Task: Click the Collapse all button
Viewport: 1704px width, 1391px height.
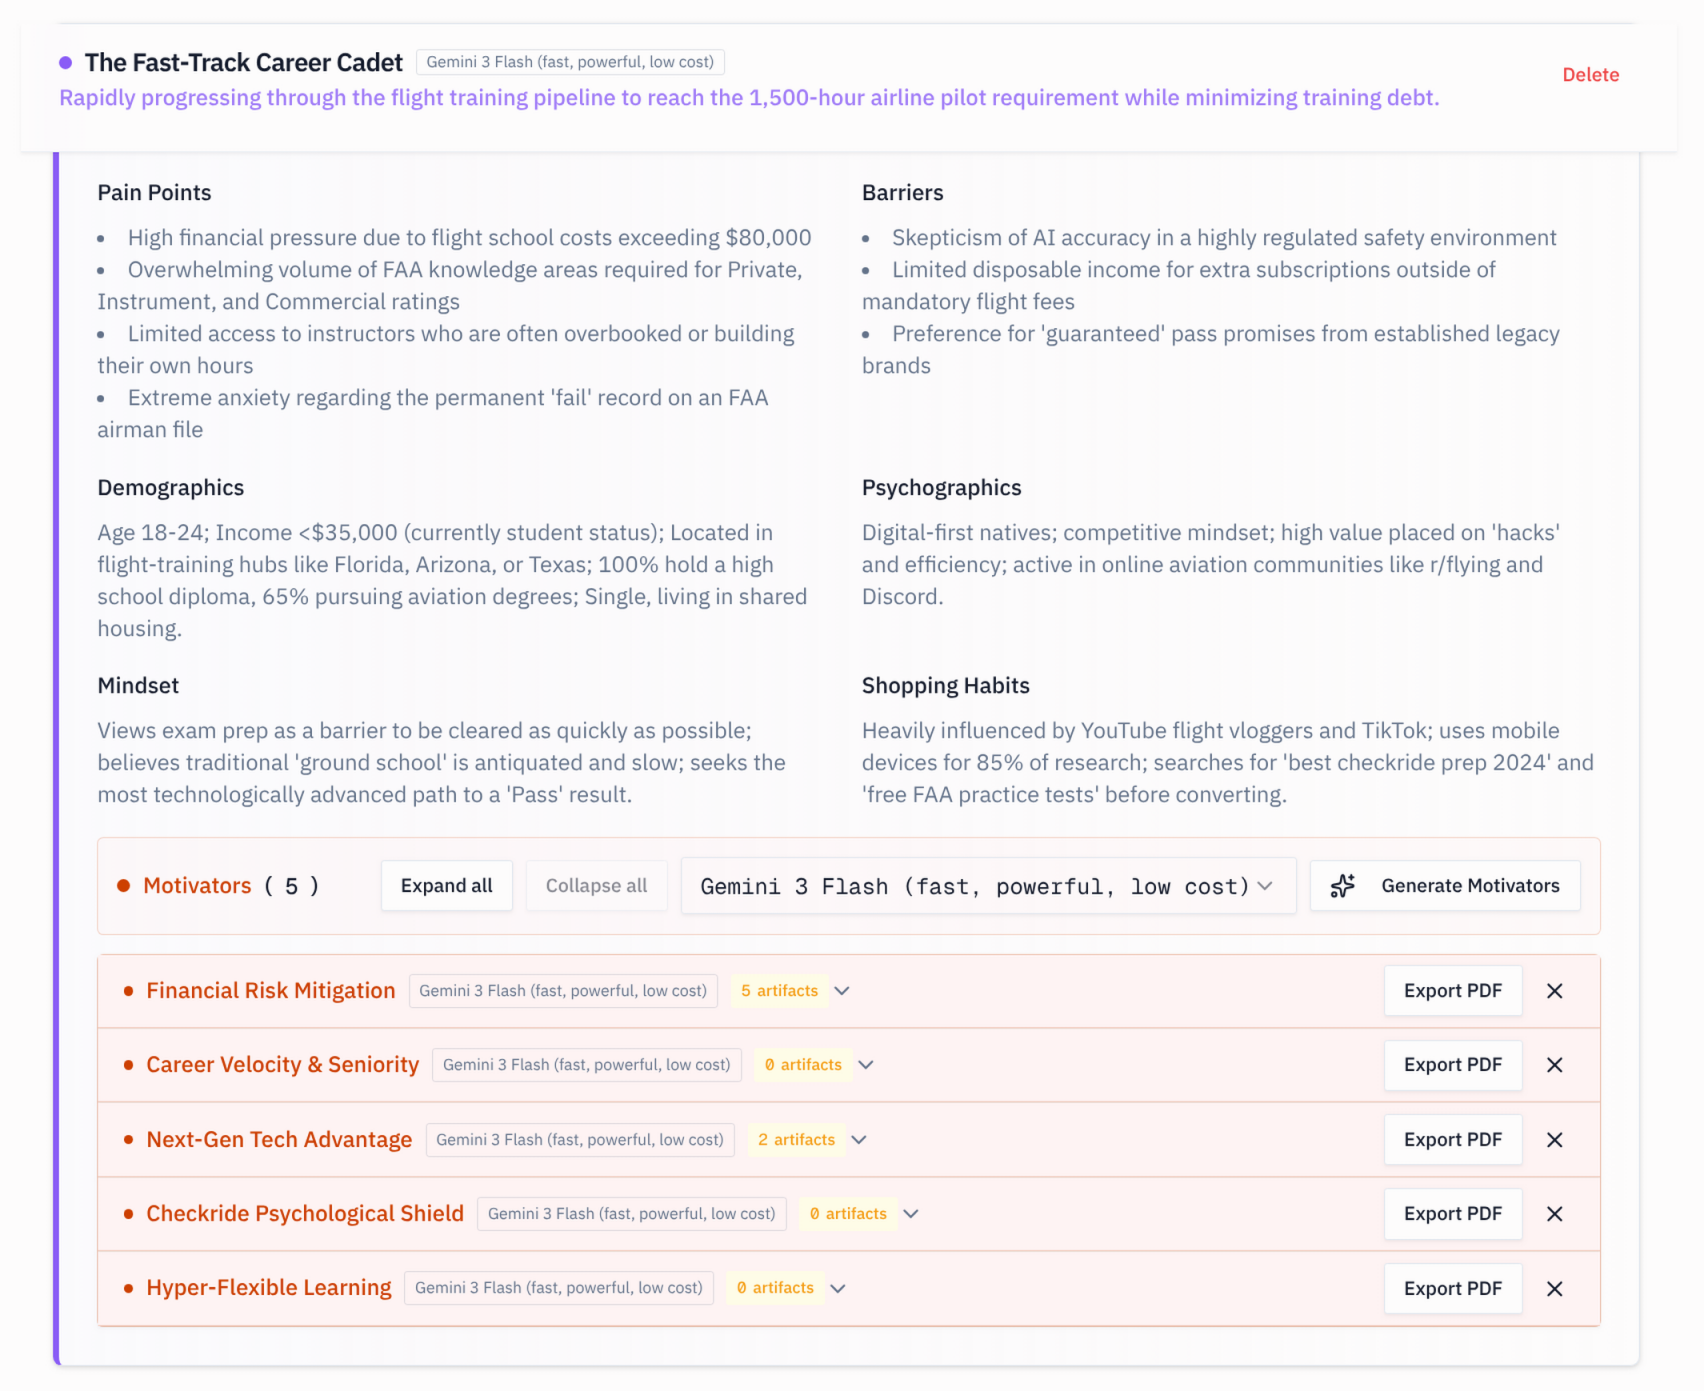Action: [x=596, y=886]
